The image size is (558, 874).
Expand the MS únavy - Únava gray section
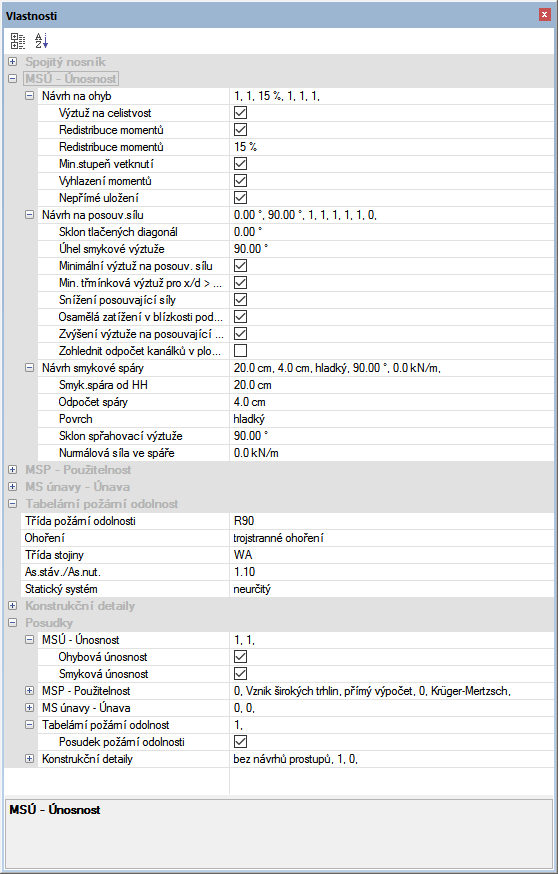(13, 487)
